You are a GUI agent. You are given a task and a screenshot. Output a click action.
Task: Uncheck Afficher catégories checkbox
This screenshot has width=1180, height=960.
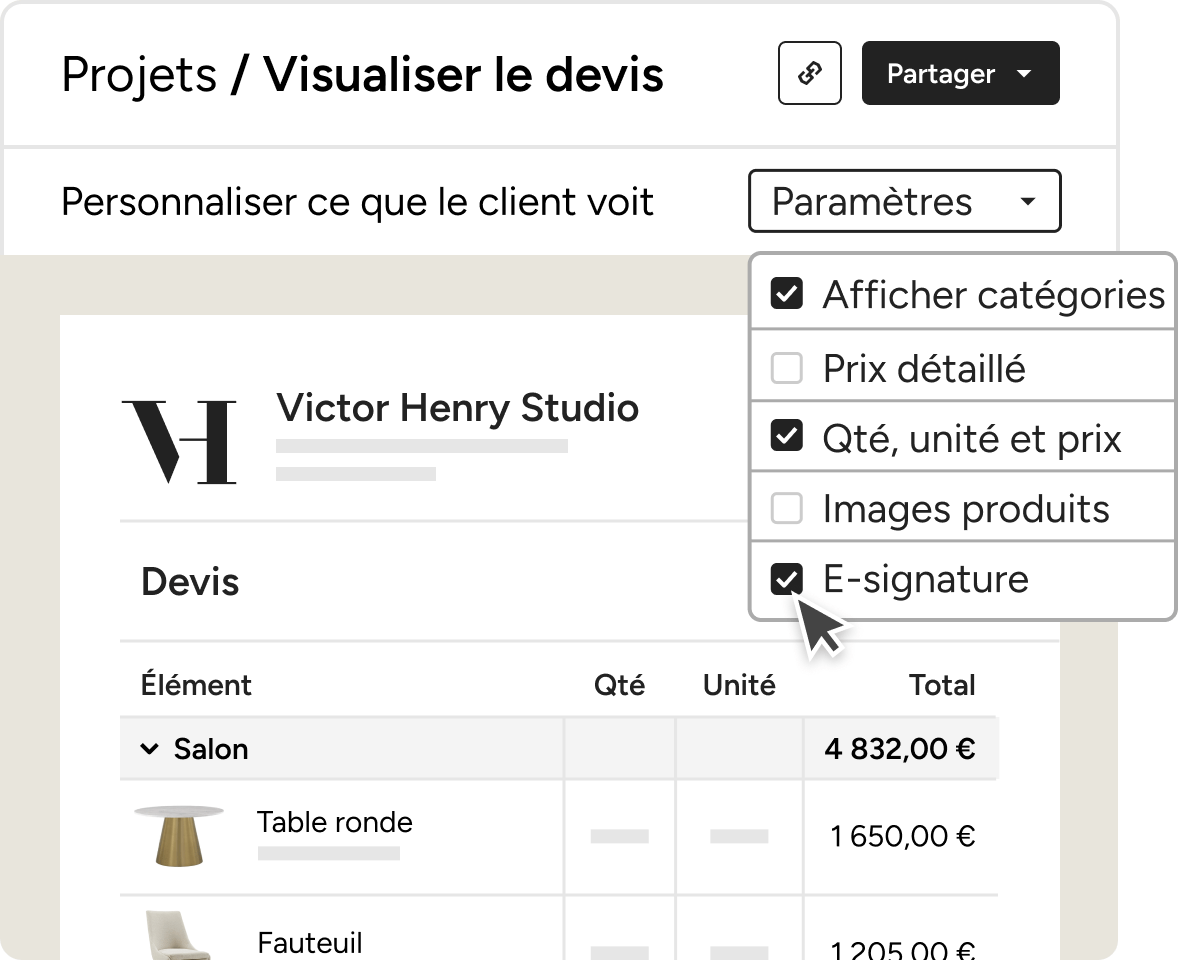pyautogui.click(x=786, y=293)
